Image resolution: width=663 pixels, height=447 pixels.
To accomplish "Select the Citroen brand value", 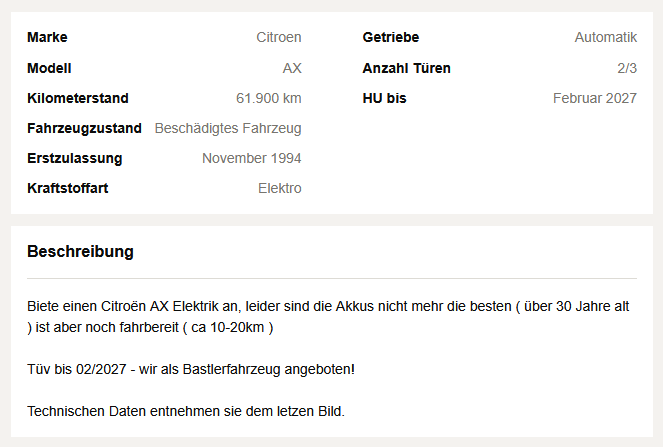I will pyautogui.click(x=279, y=37).
